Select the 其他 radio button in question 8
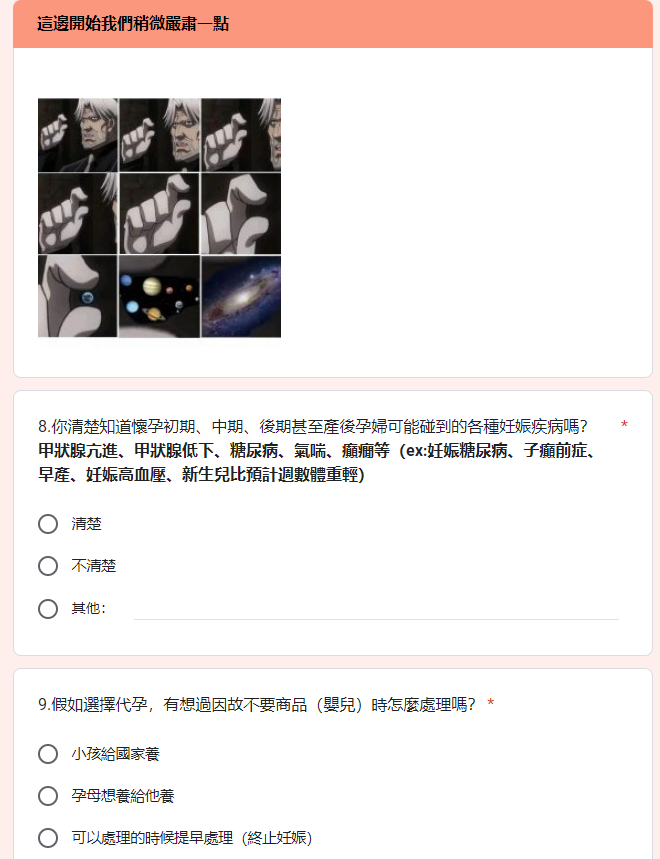660x859 pixels. pyautogui.click(x=48, y=609)
